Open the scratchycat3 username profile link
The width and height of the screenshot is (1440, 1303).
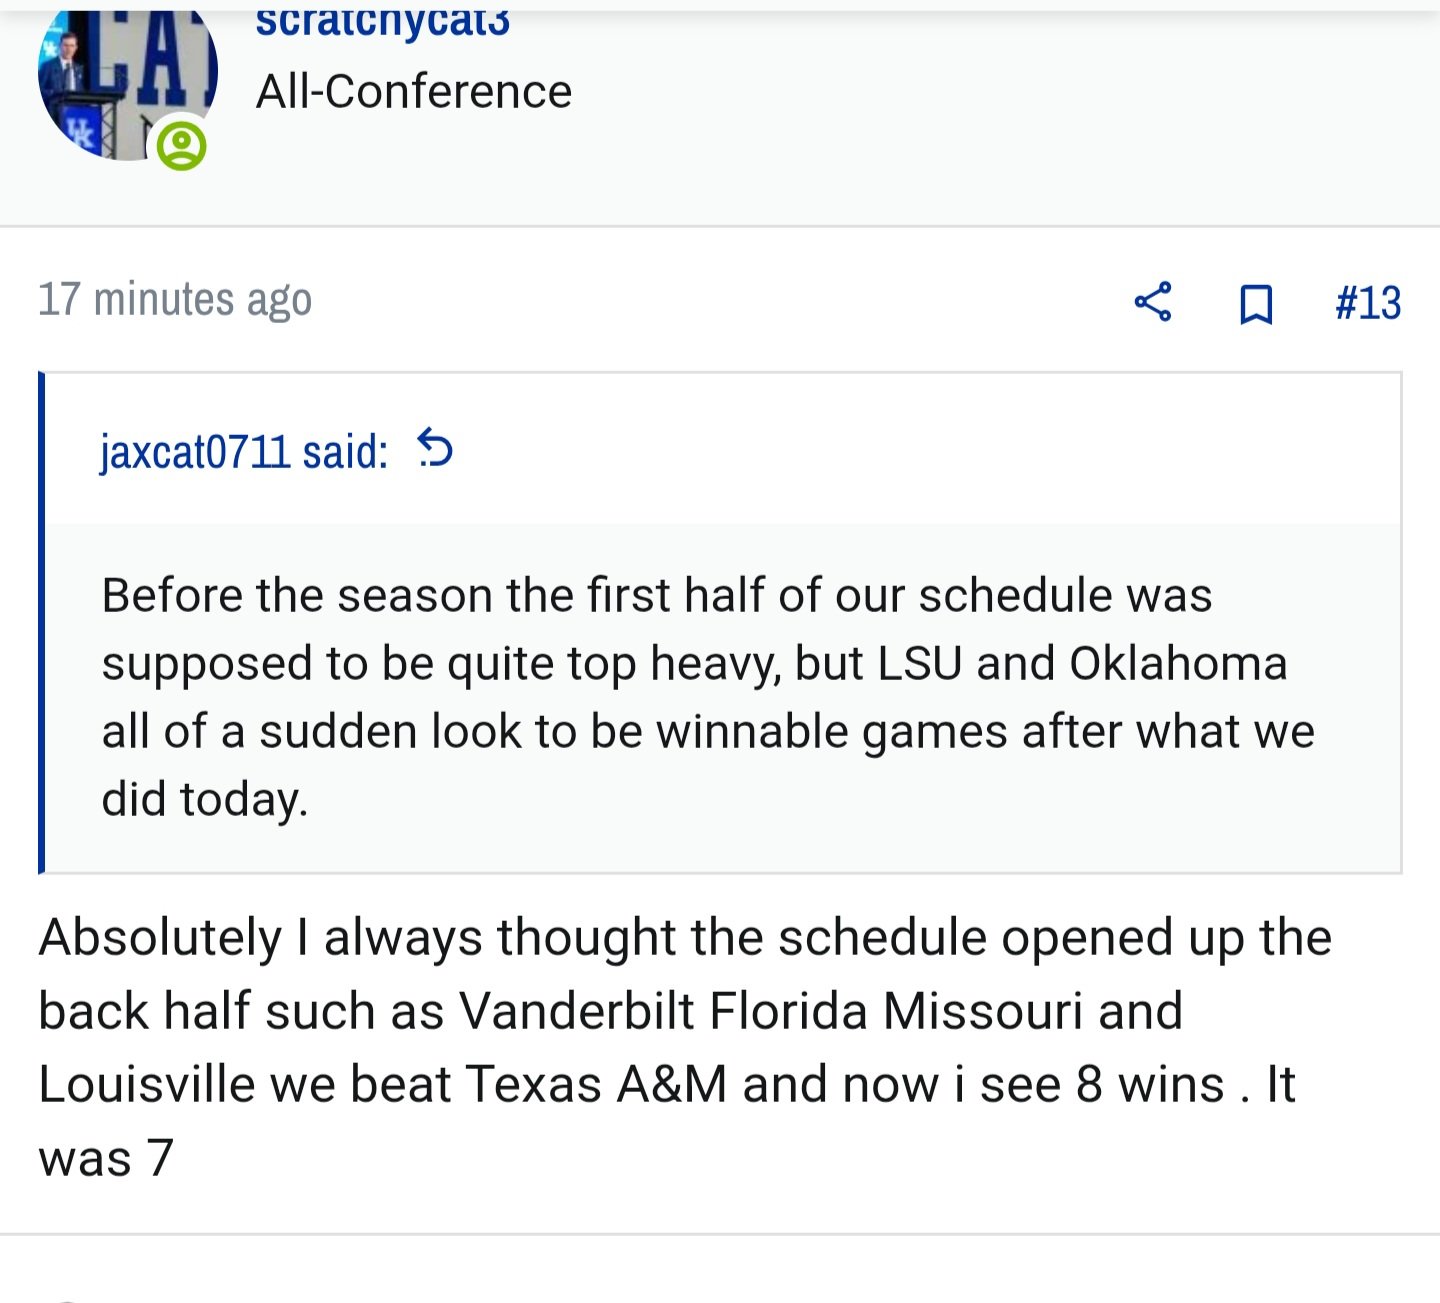382,22
